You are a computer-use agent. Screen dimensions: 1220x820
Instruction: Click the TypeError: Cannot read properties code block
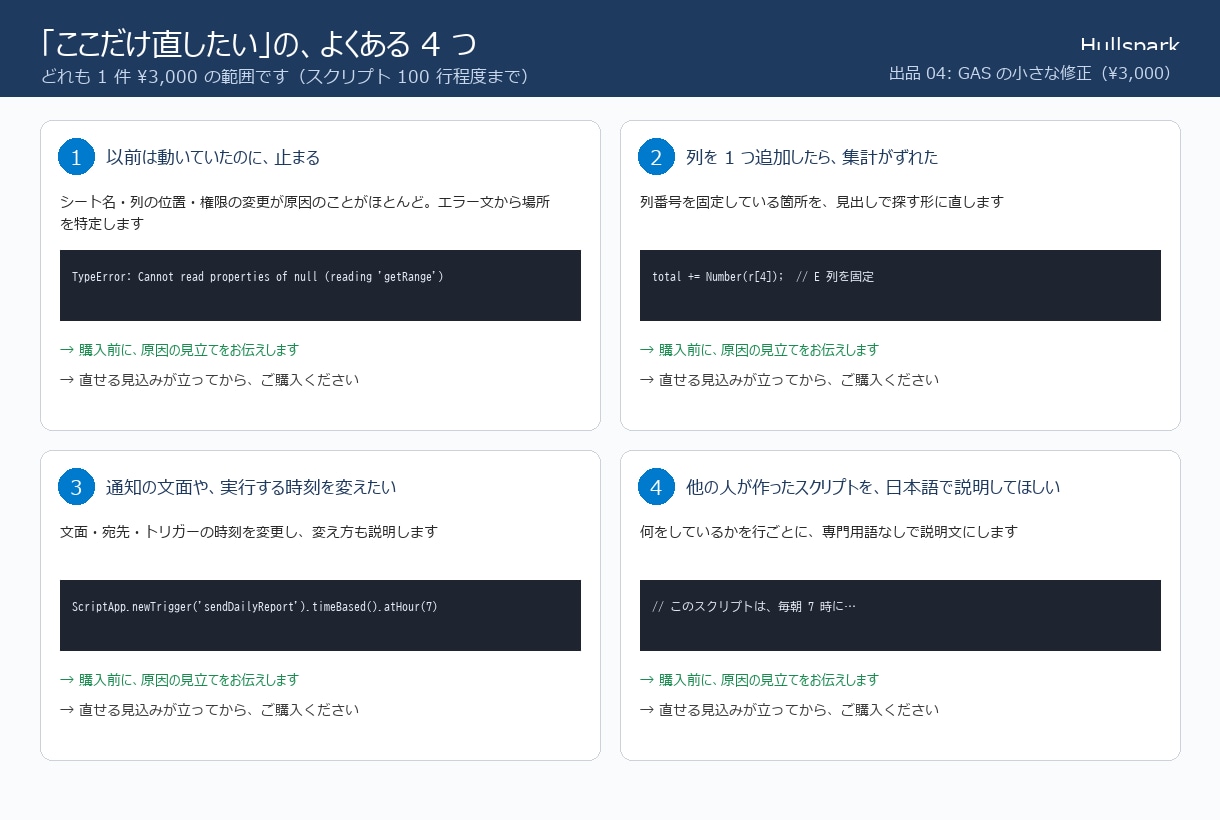(320, 285)
